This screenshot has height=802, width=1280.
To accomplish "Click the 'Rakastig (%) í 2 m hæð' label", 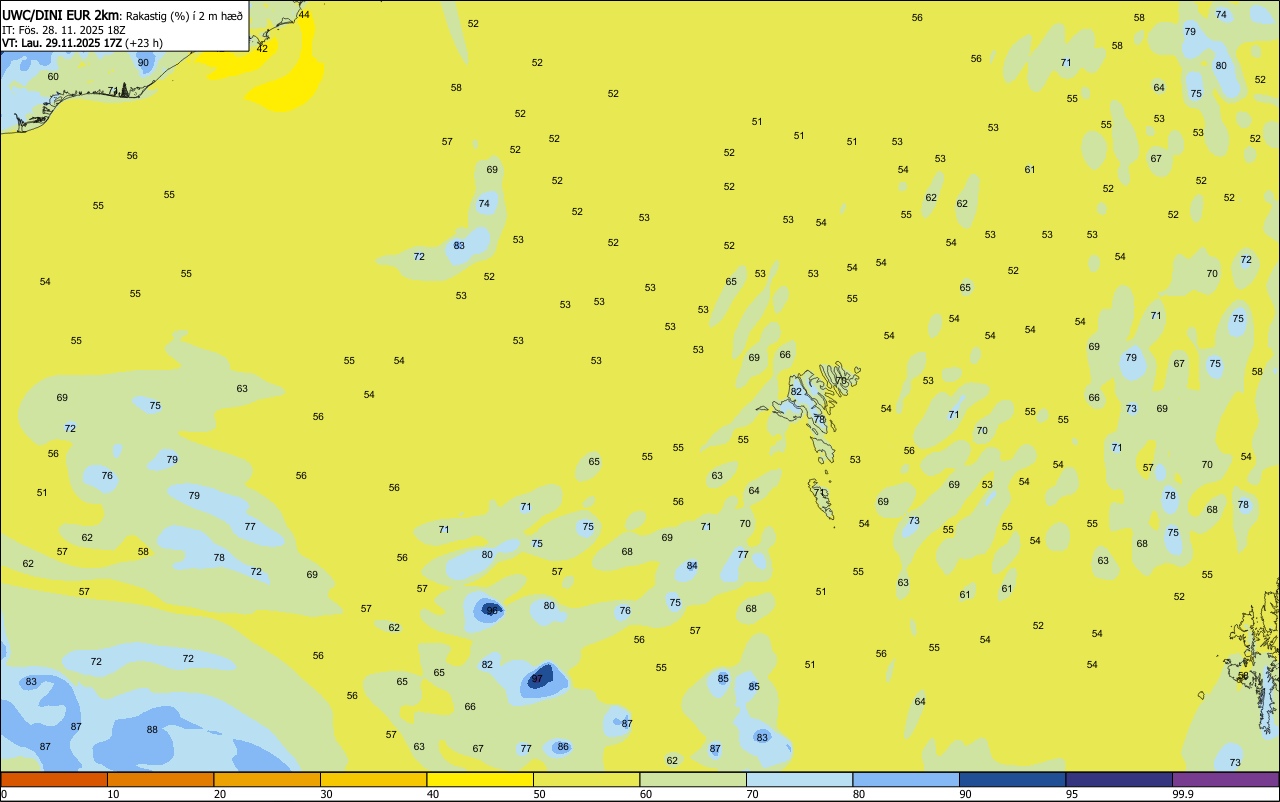I will 184,16.
